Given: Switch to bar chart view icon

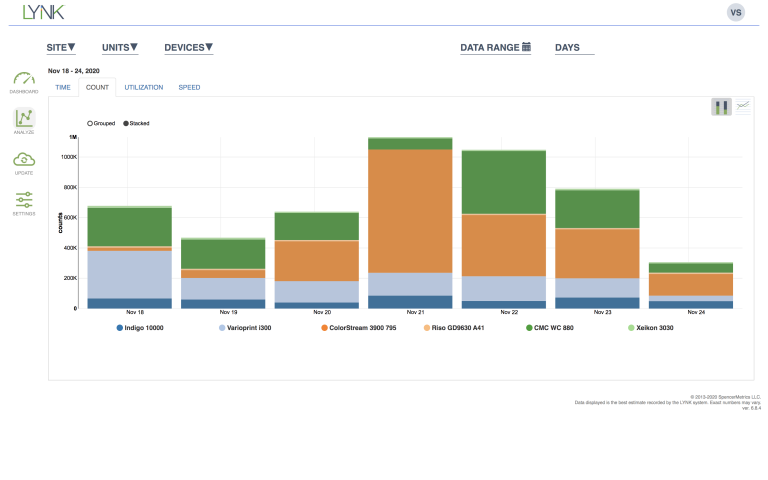Looking at the screenshot, I should 721,107.
